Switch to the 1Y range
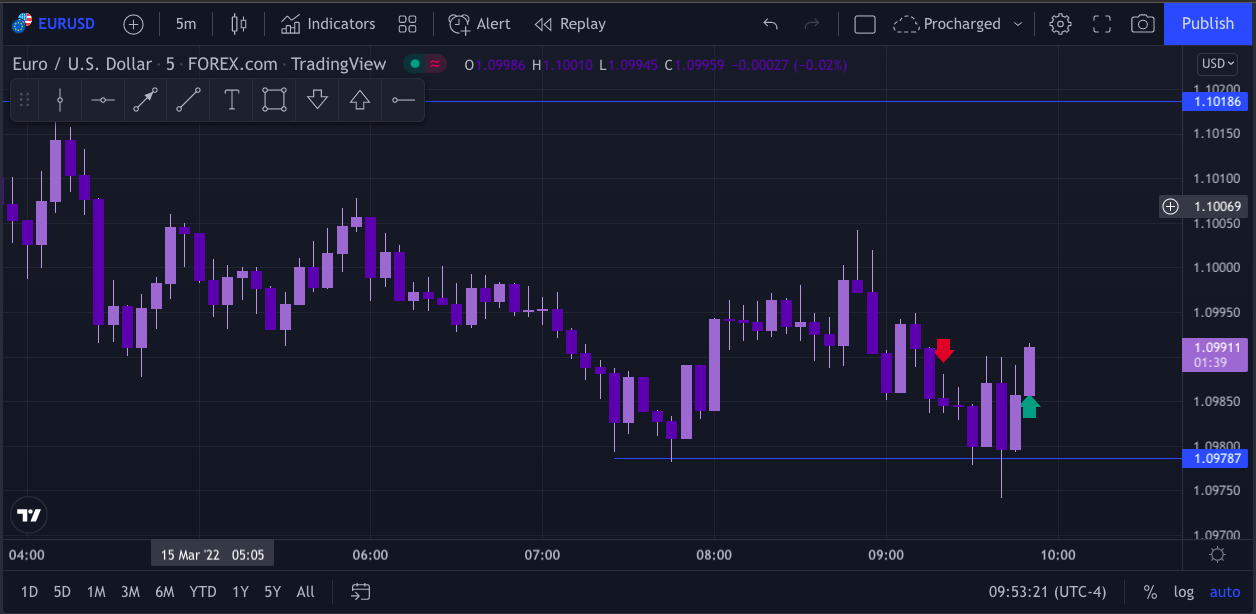Viewport: 1256px width, 614px height. tap(240, 591)
